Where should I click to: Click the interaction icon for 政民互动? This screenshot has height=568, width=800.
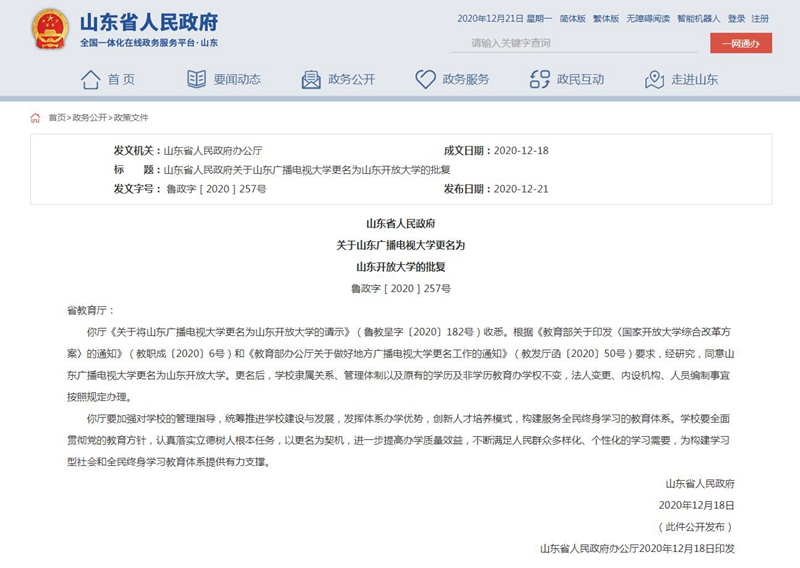click(540, 80)
